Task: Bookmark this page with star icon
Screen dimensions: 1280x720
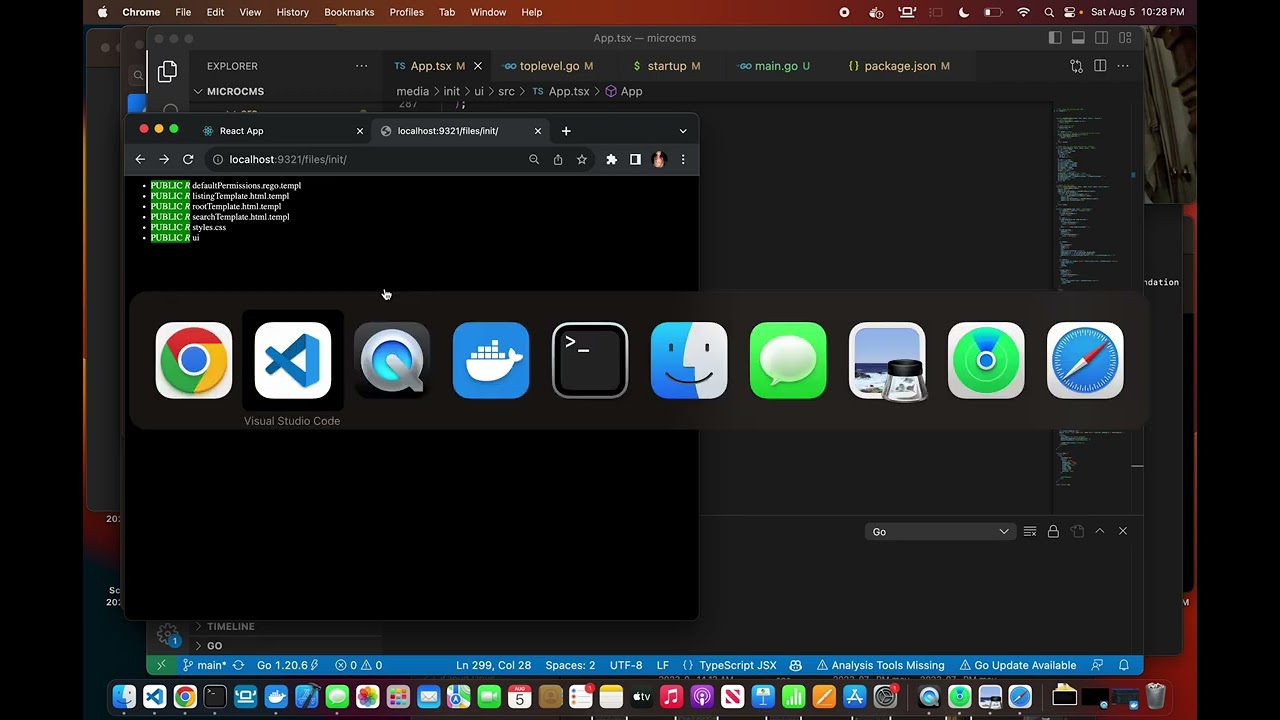Action: click(x=581, y=159)
